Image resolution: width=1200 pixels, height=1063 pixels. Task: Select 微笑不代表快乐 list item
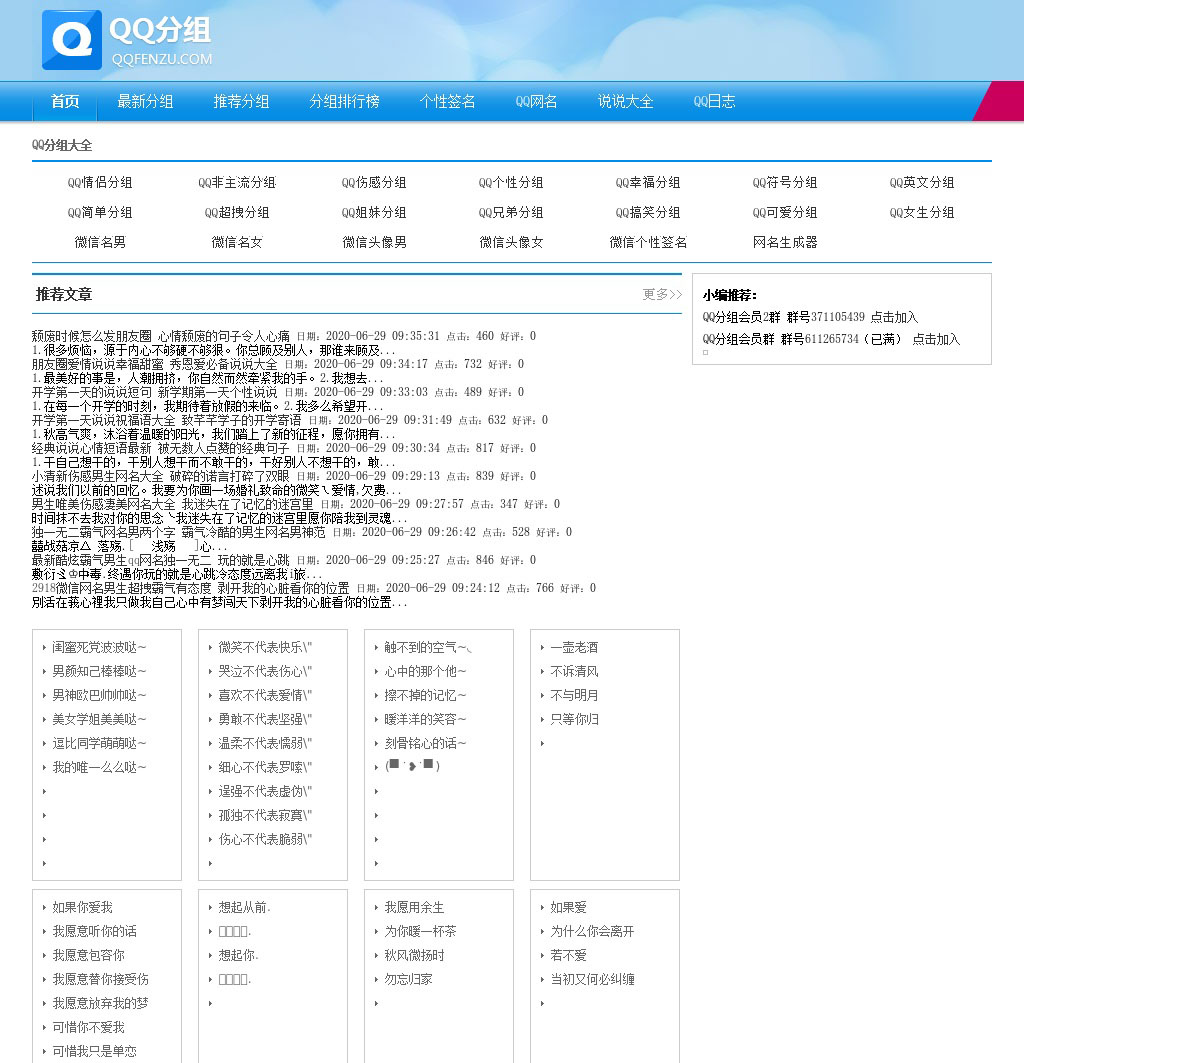tap(265, 647)
